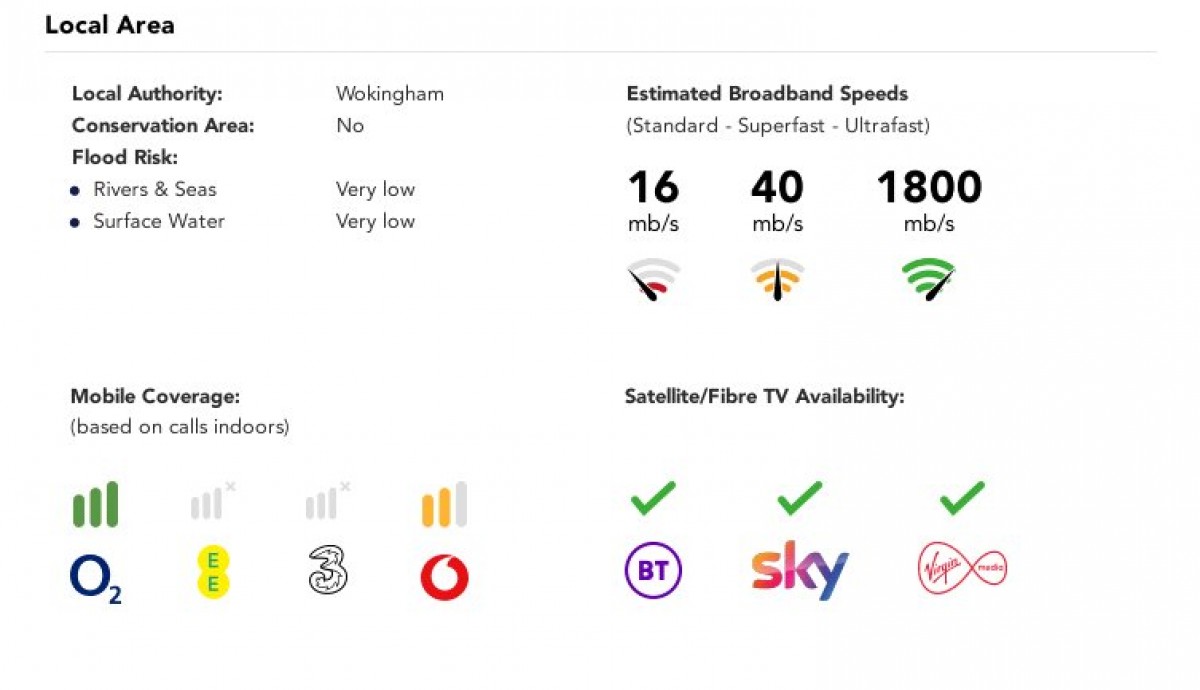Screen dimensions: 1200x690
Task: Click the green checkmark above BT
Action: click(x=653, y=498)
